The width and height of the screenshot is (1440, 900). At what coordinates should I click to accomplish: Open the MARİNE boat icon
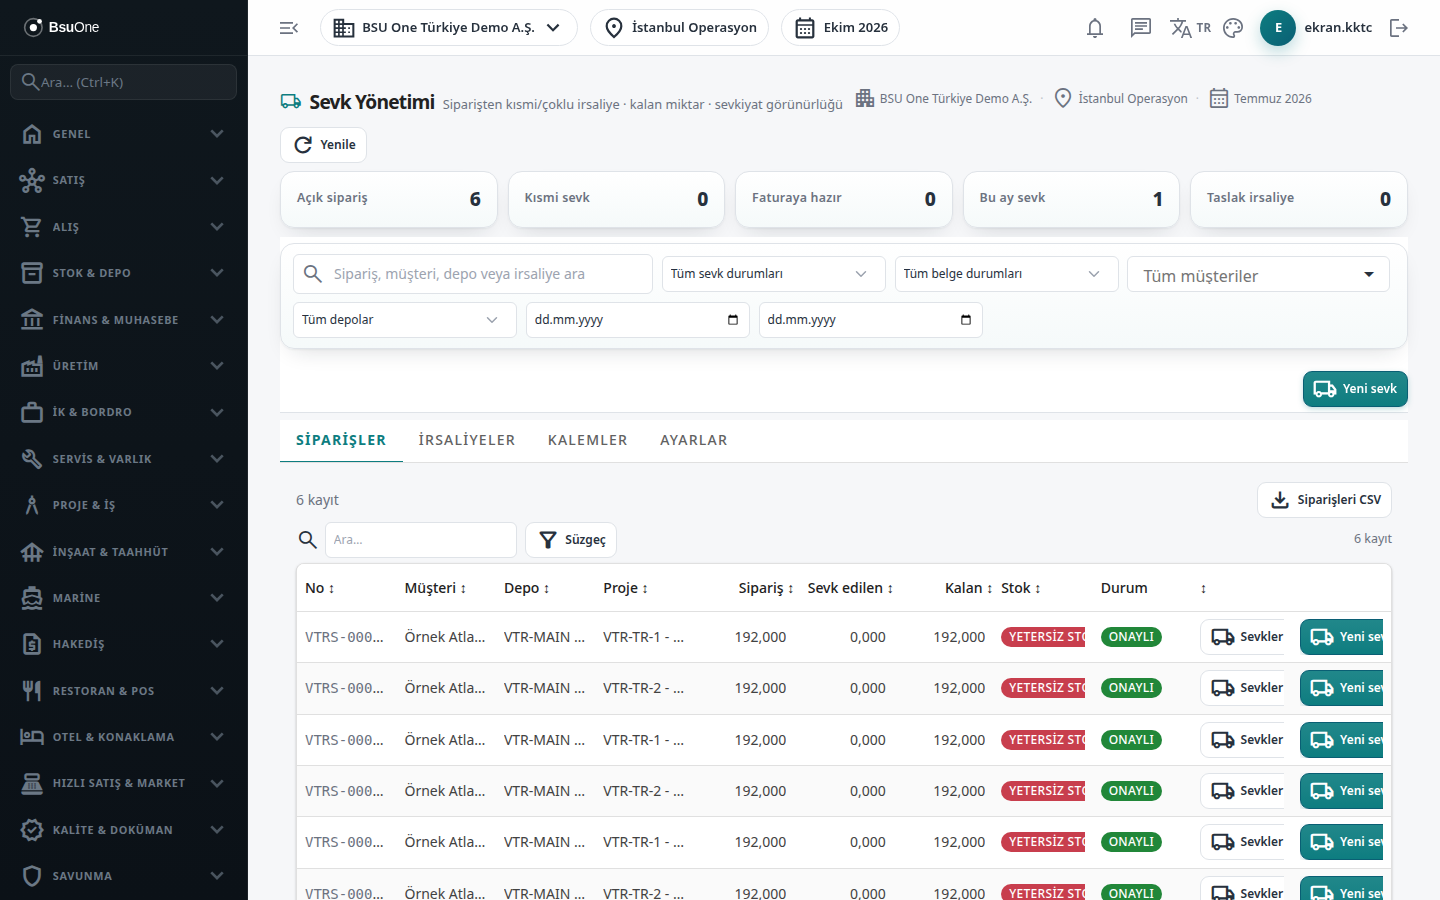(x=32, y=598)
